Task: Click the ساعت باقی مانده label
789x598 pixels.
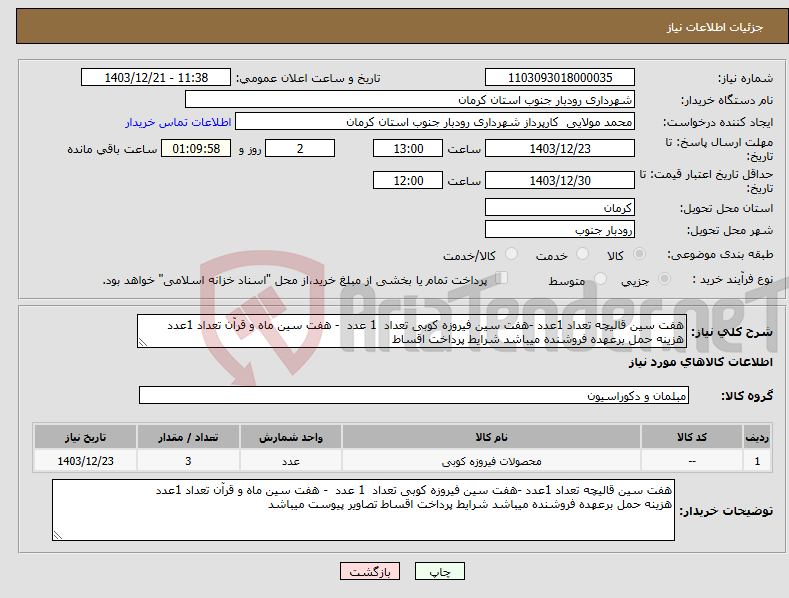Action: [x=112, y=150]
